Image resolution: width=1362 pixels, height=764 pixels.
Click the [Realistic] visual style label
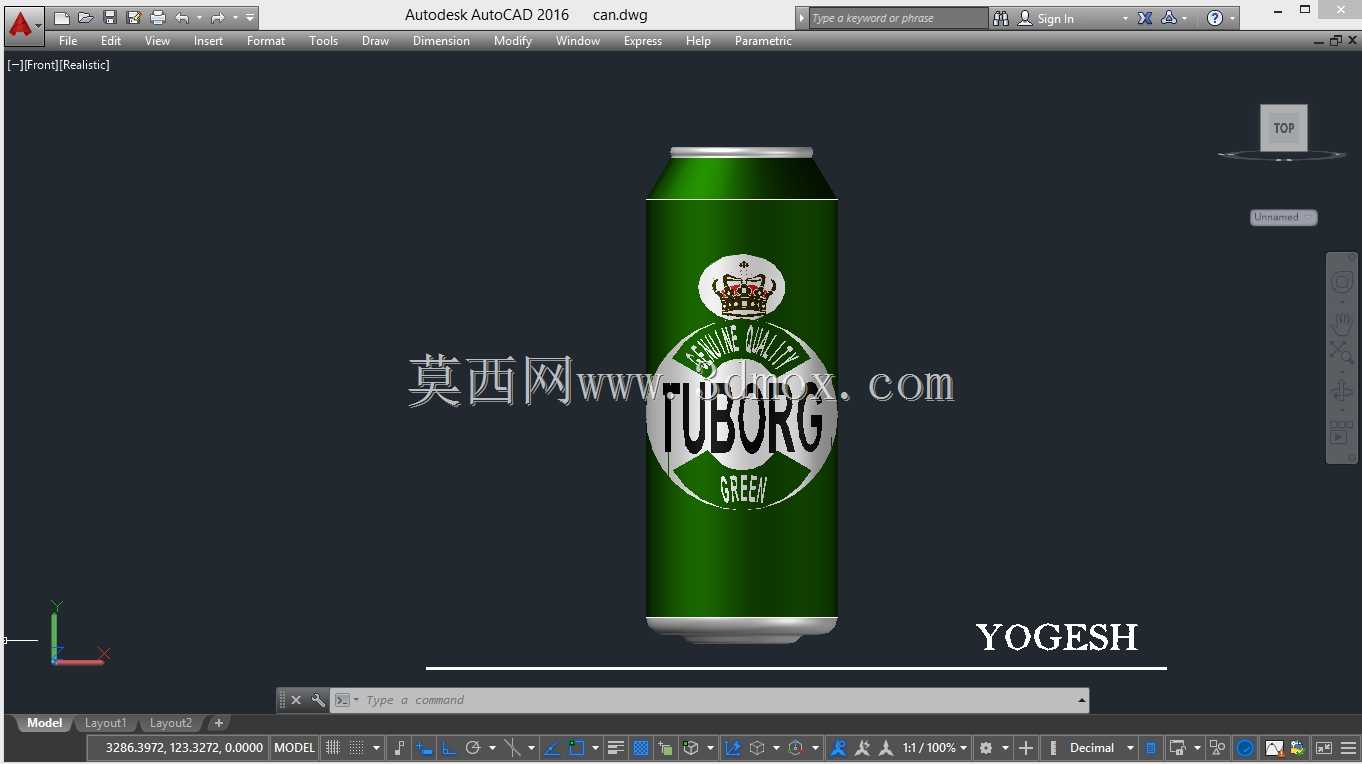[84, 65]
